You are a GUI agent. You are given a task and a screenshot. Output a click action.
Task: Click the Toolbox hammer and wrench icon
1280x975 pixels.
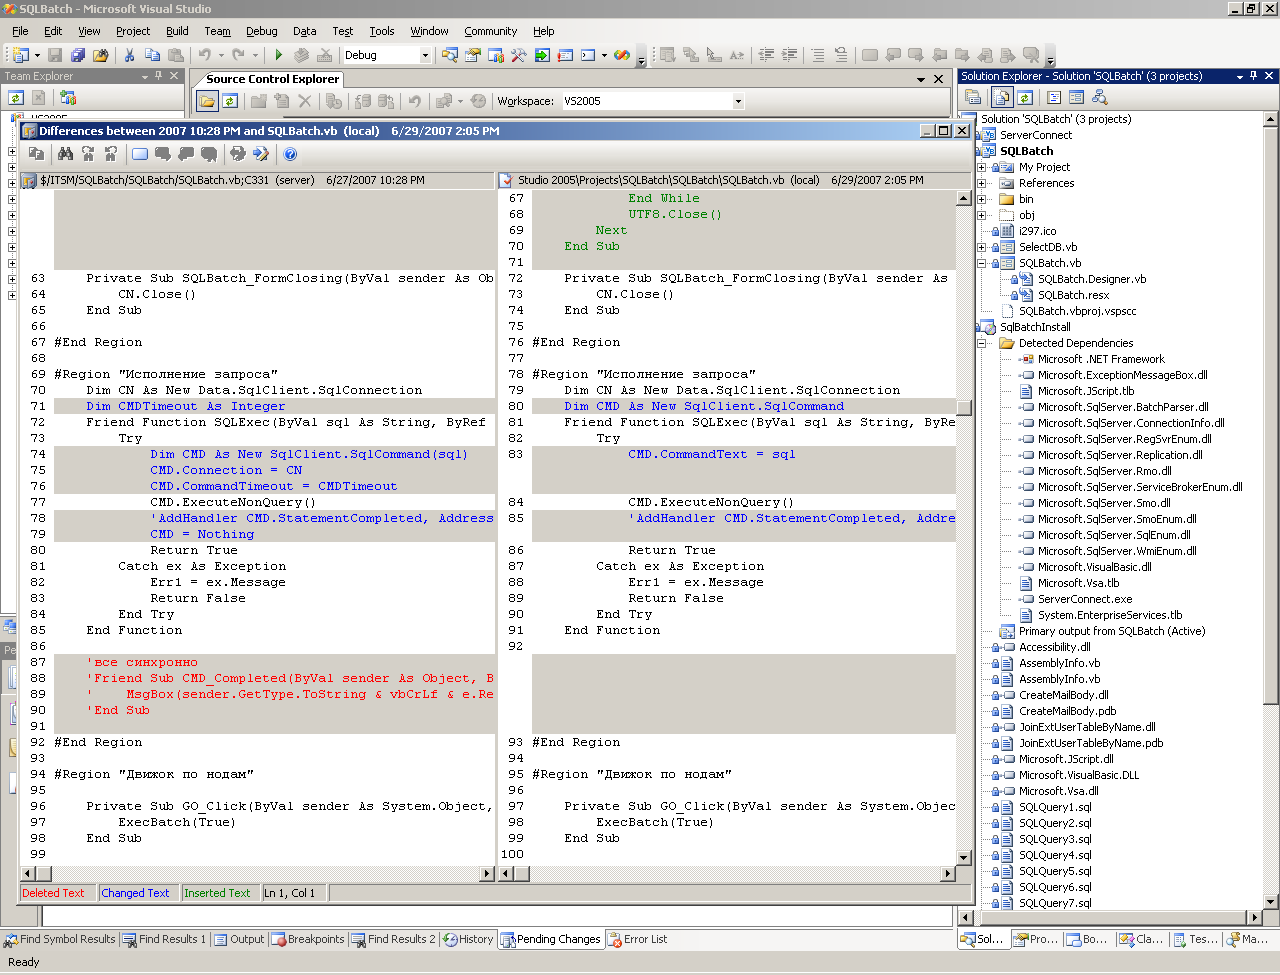[518, 55]
